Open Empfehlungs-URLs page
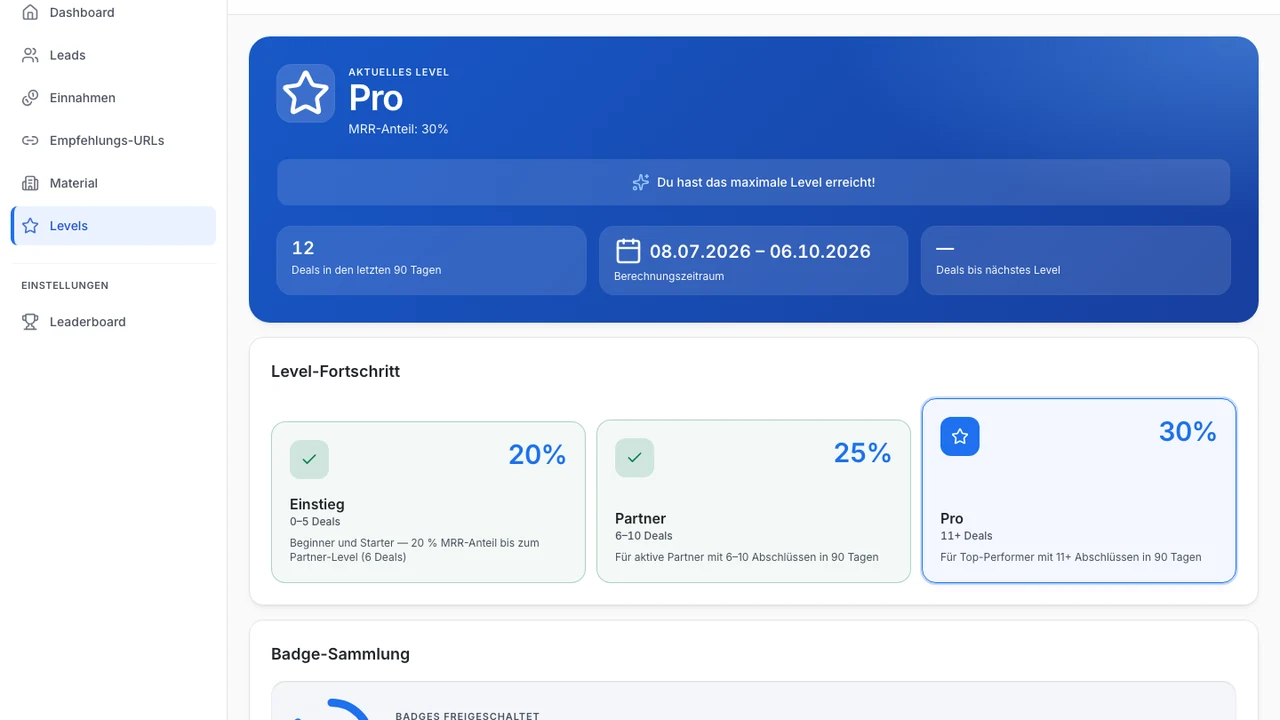Screen dimensions: 1280x720 [x=113, y=141]
